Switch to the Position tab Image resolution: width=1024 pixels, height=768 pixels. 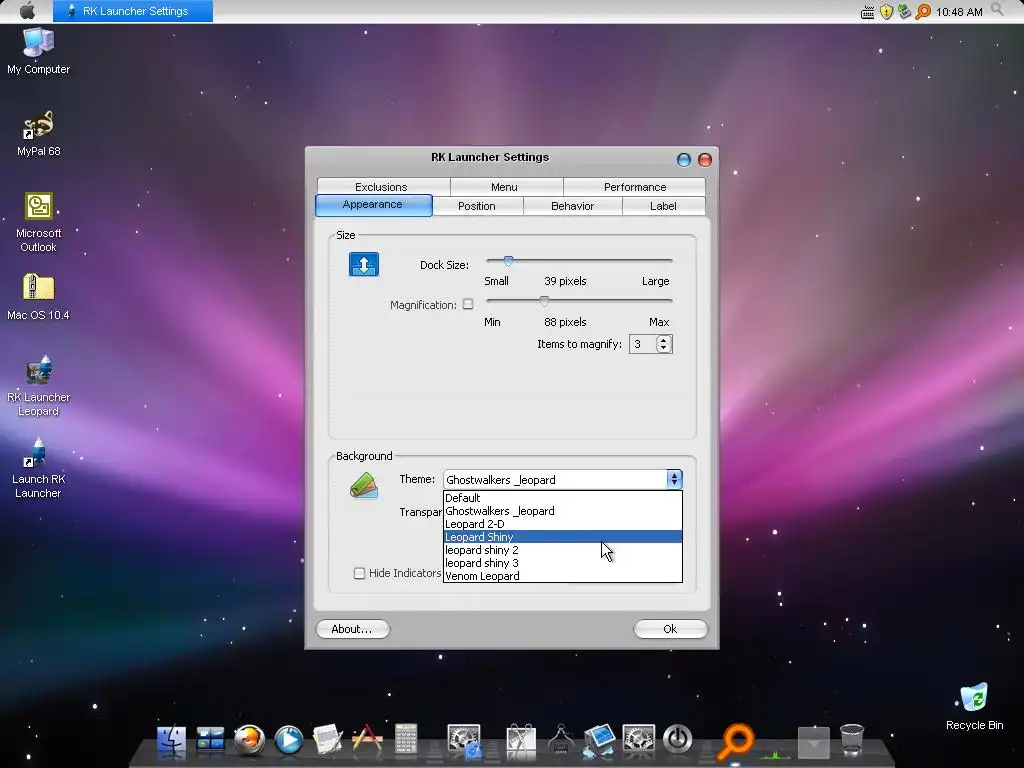477,206
